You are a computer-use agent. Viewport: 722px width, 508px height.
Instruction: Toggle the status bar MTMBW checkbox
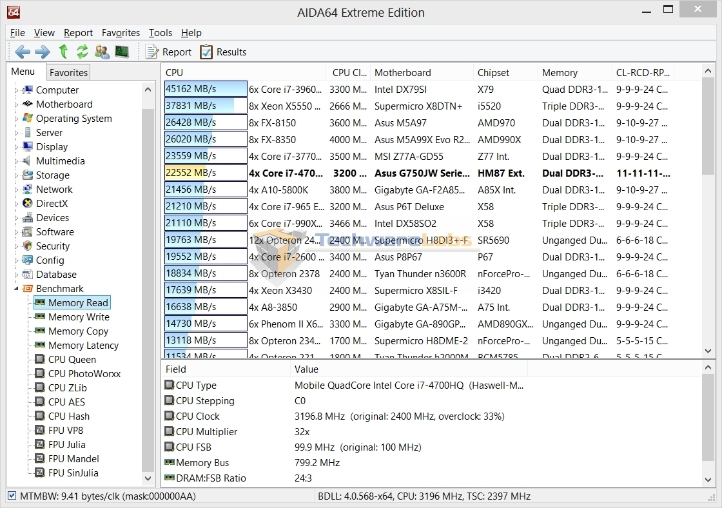click(x=12, y=496)
